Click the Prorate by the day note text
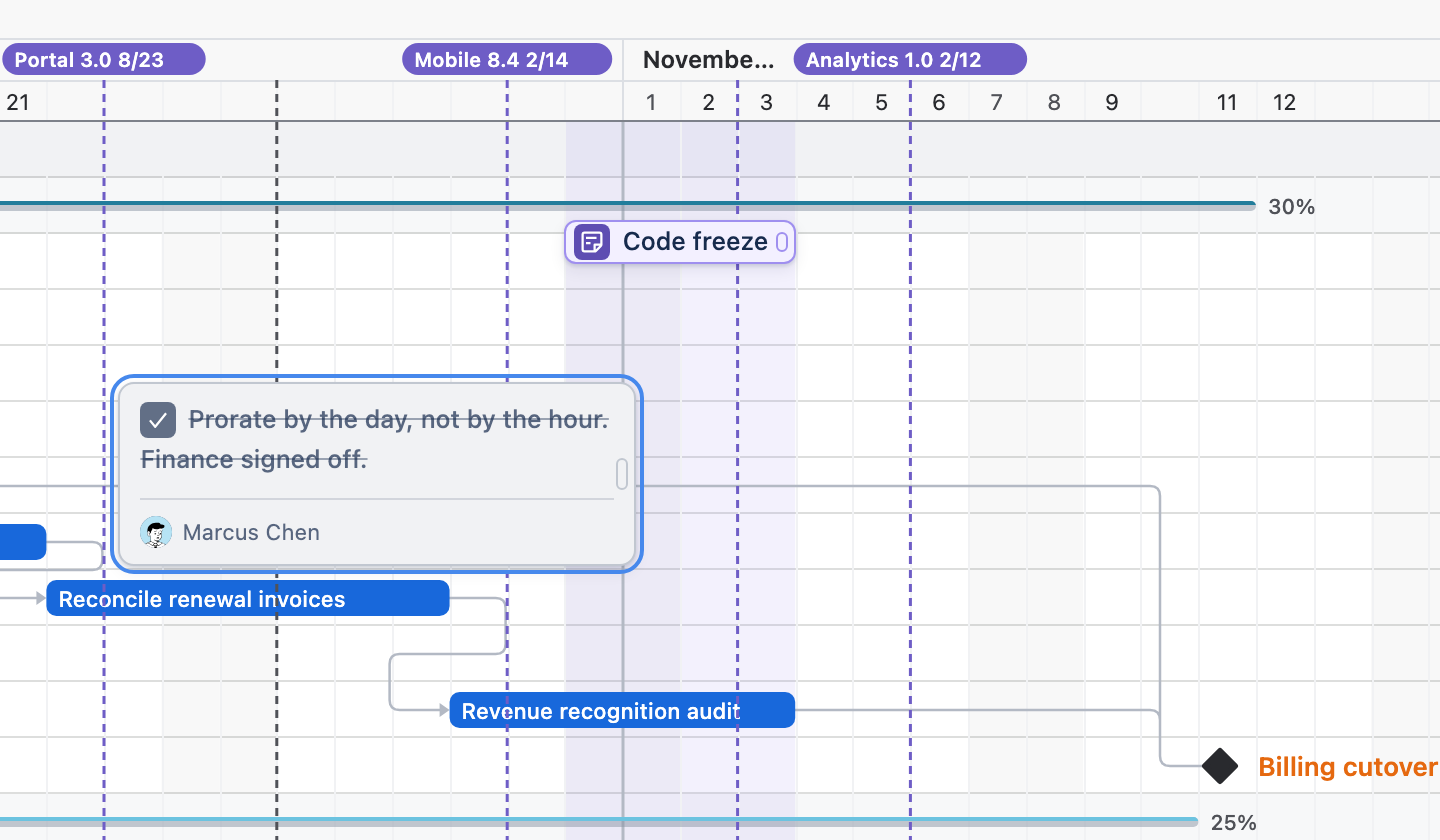The image size is (1440, 840). coord(398,420)
